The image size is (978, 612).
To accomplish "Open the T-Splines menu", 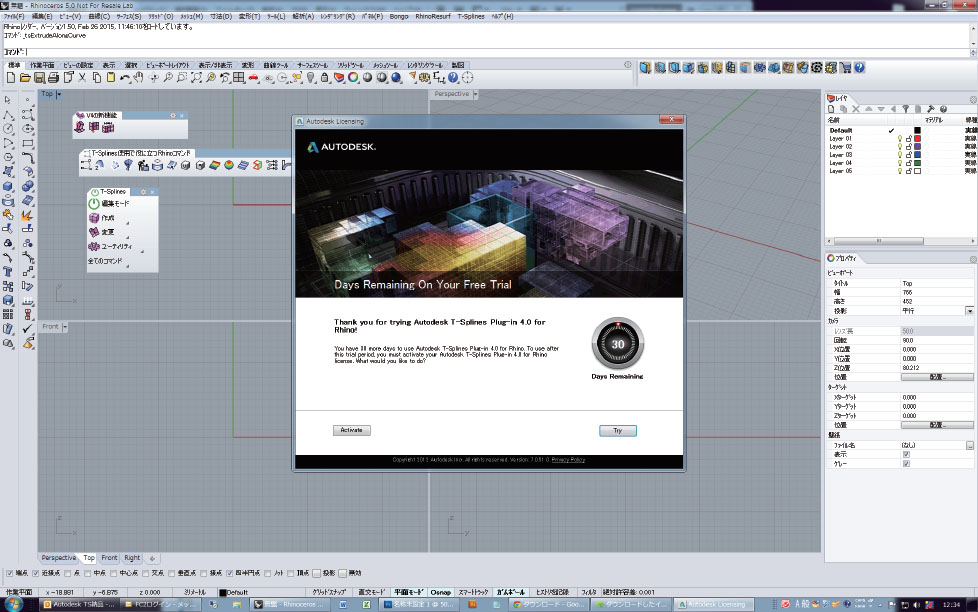I will click(471, 16).
